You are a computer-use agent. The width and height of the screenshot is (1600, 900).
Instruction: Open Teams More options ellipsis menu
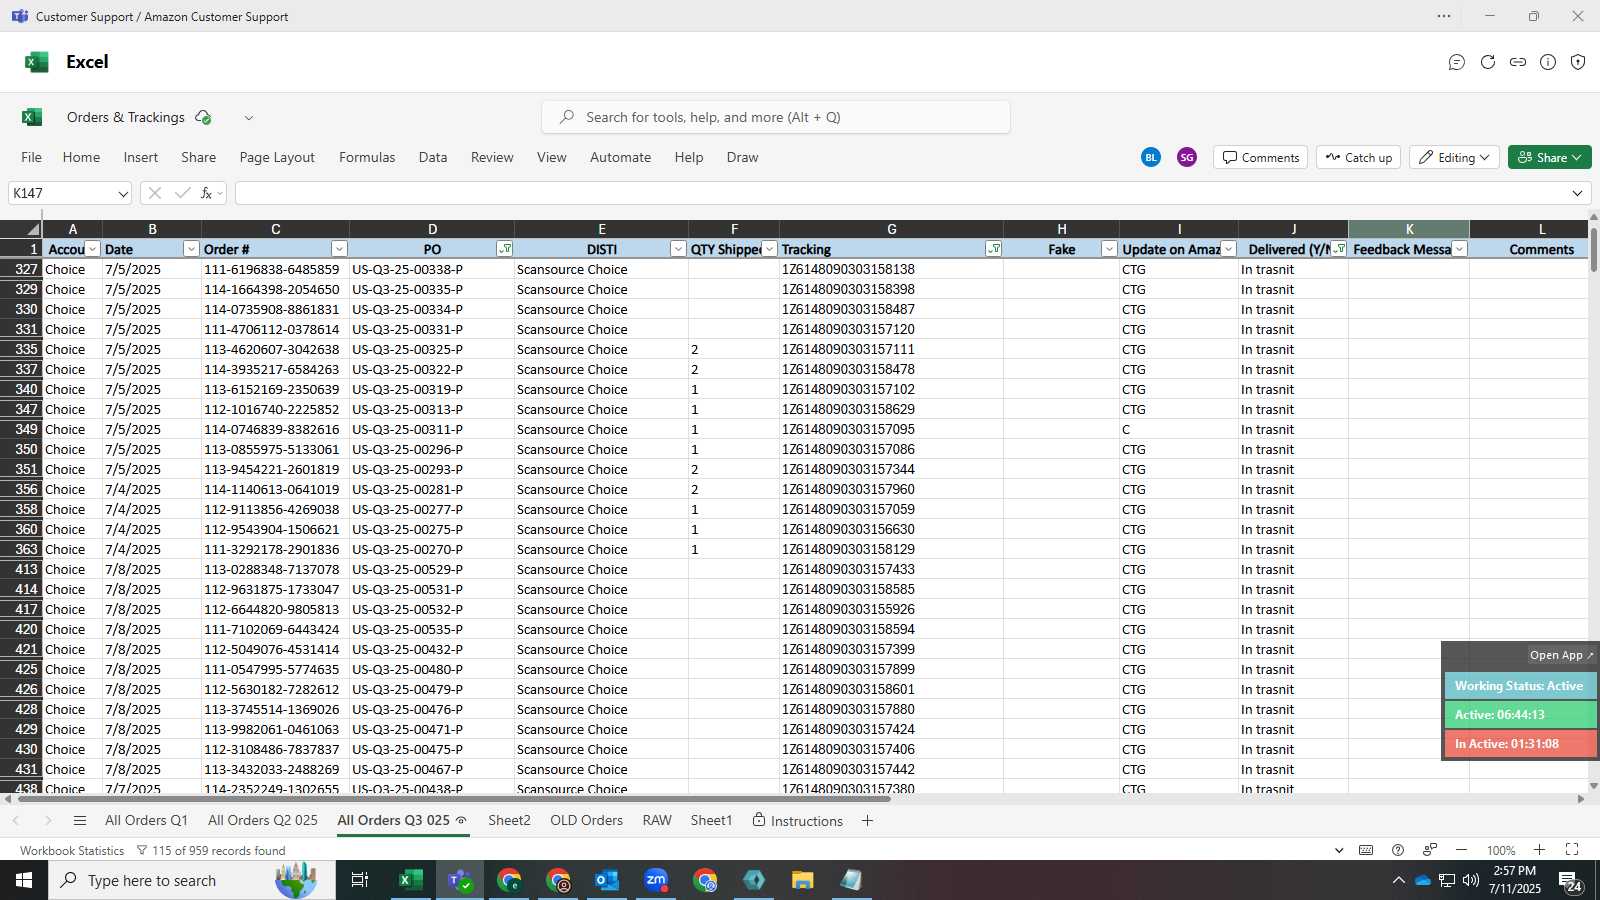click(1444, 16)
